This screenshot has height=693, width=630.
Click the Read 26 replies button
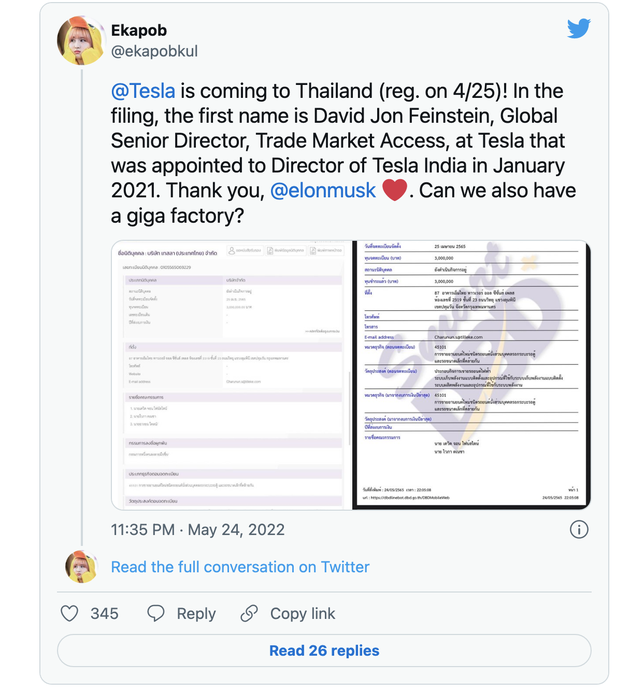pyautogui.click(x=324, y=651)
